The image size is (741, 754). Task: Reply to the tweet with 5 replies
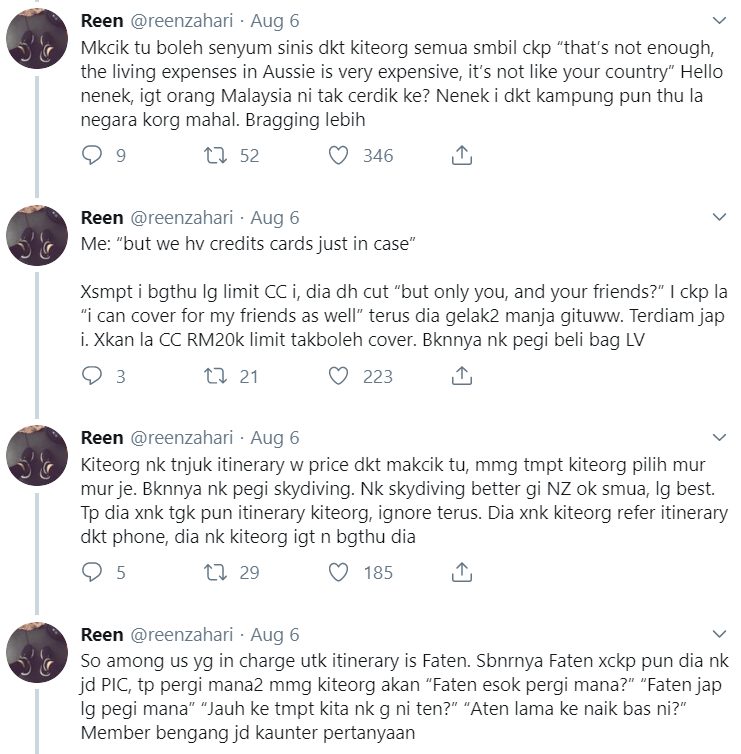coord(91,572)
